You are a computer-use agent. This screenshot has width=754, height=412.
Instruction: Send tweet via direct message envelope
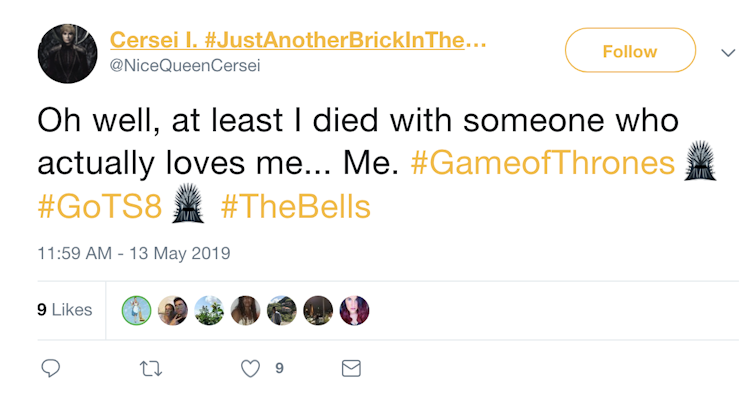[351, 369]
